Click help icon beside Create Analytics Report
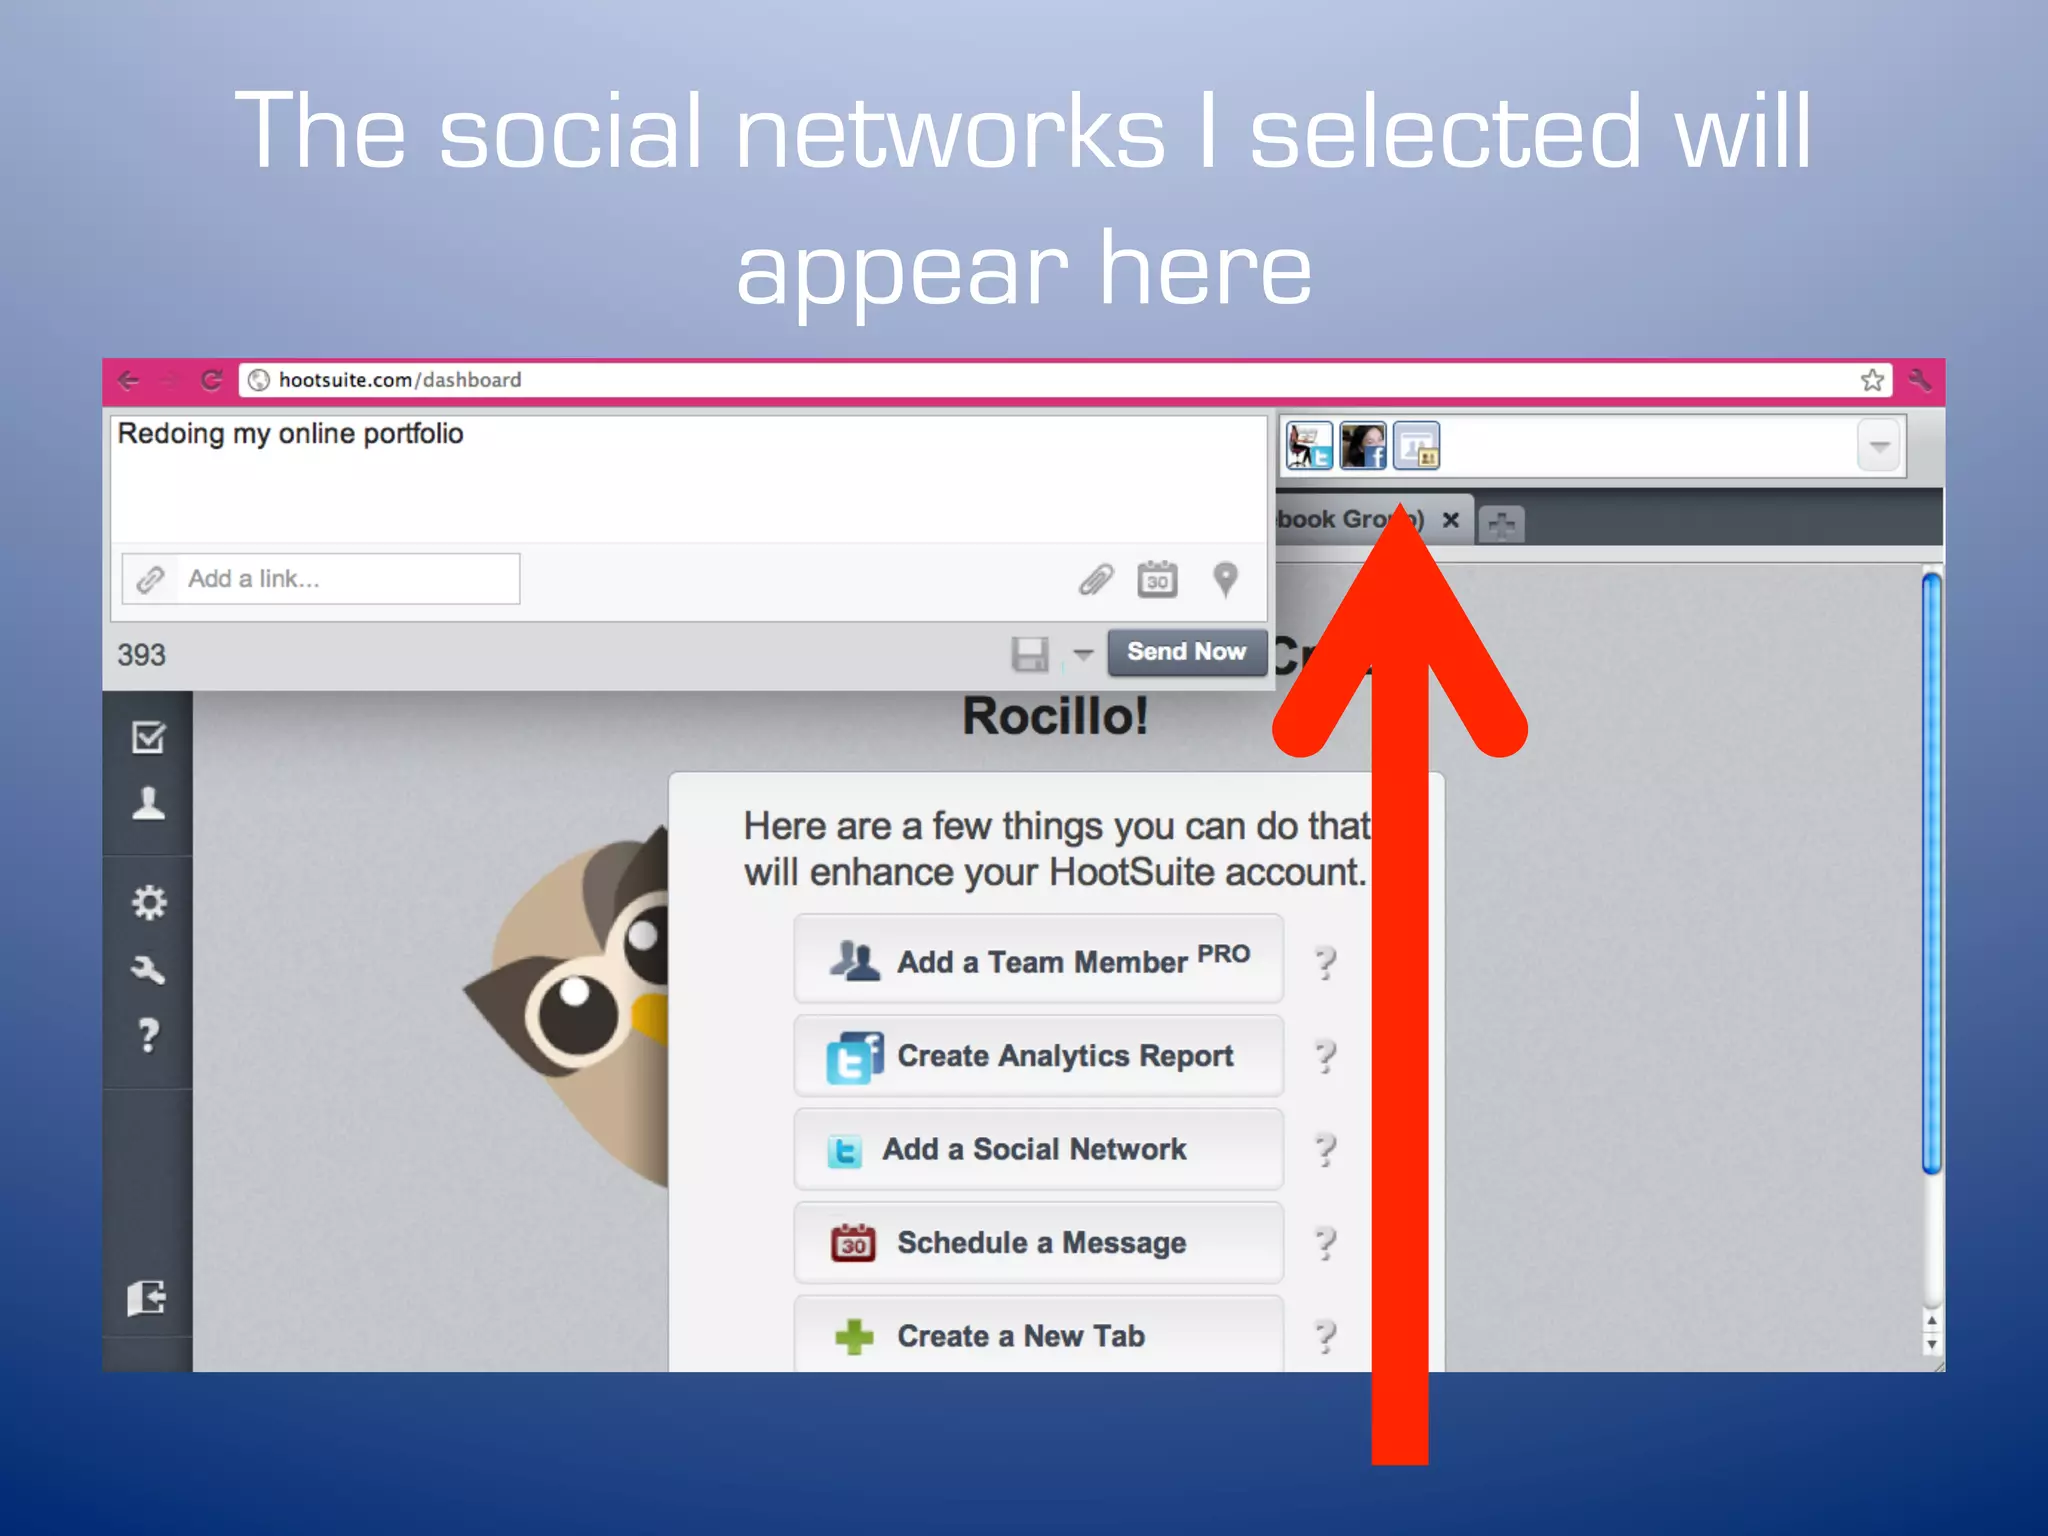Image resolution: width=2048 pixels, height=1536 pixels. tap(1325, 1057)
